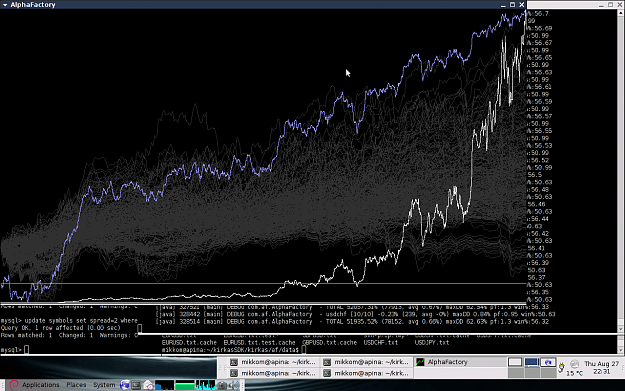
Task: Click terminal scrollbar up arrow
Action: (x=621, y=13)
